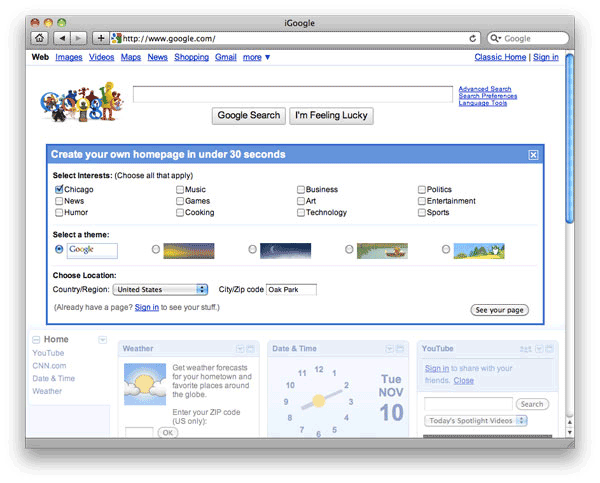600x483 pixels.
Task: Close the Create your own homepage panel
Action: [x=533, y=155]
